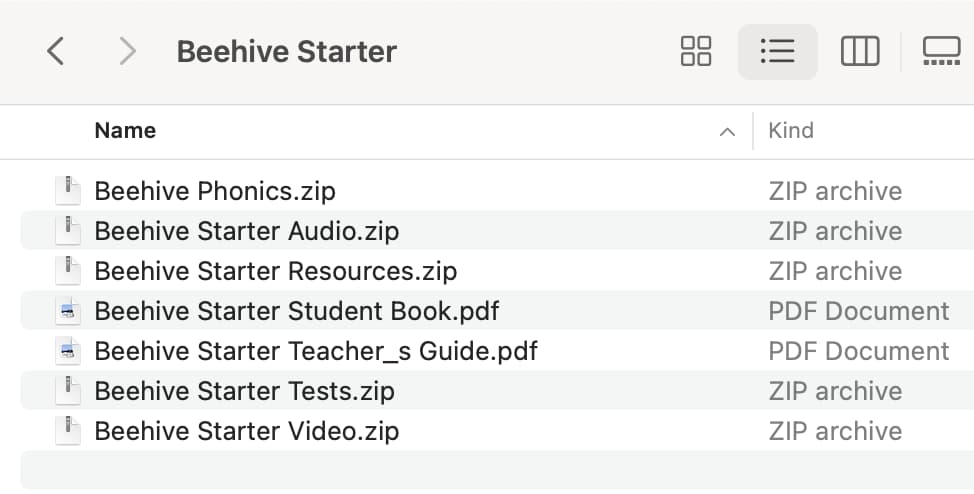This screenshot has width=974, height=494.
Task: Click the Beehive Starter Tests.zip archive icon
Action: [x=68, y=391]
